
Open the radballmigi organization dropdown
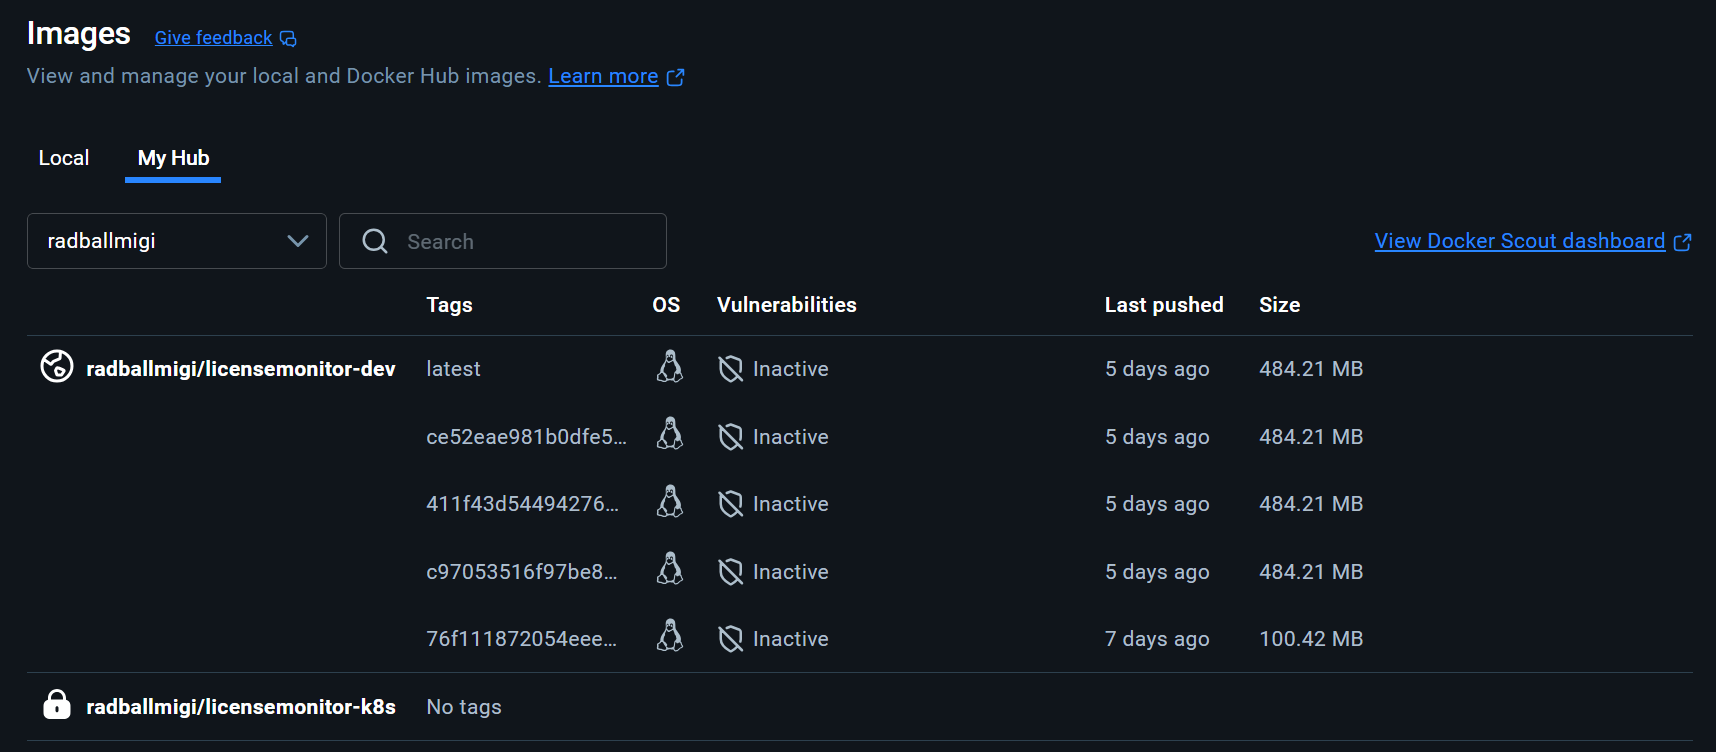(177, 241)
